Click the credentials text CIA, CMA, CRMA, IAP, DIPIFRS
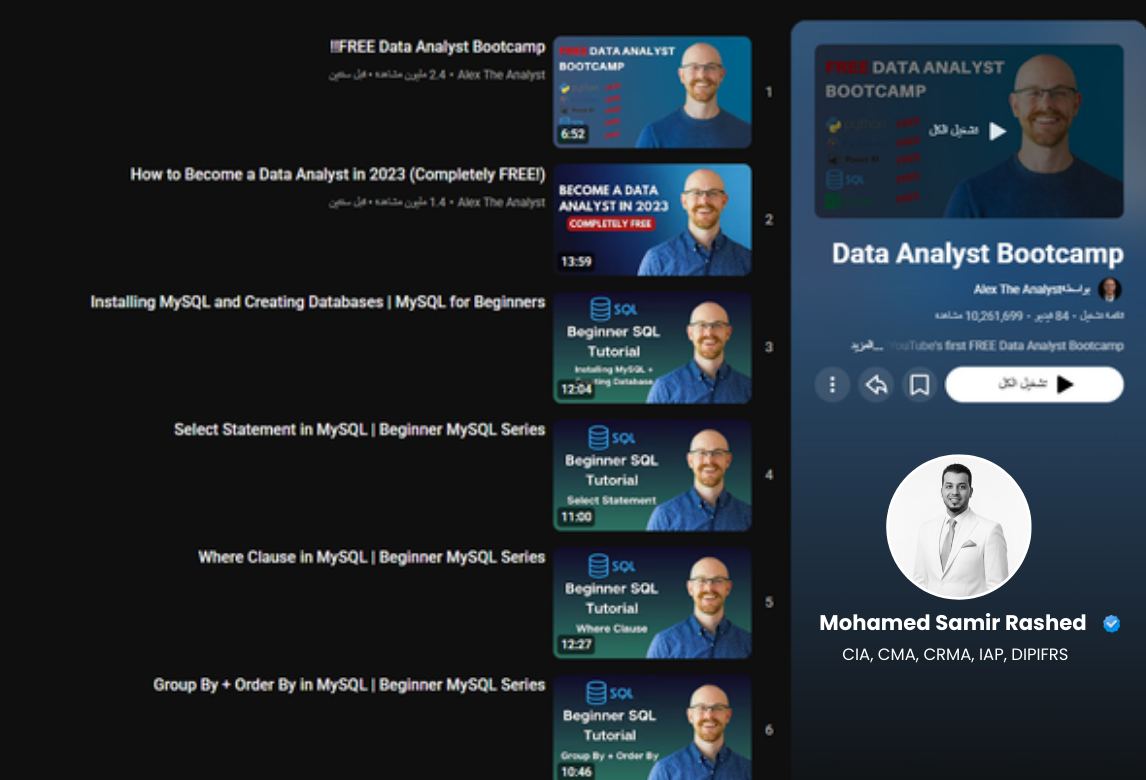1146x780 pixels. [955, 654]
